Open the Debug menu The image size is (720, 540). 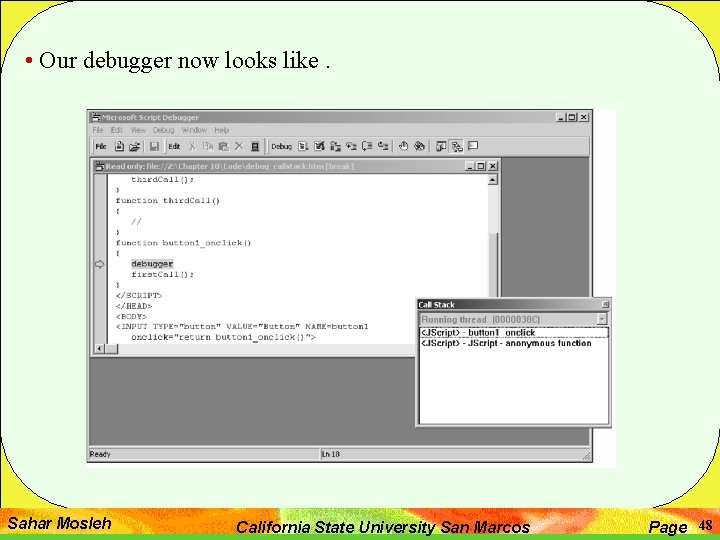(163, 130)
